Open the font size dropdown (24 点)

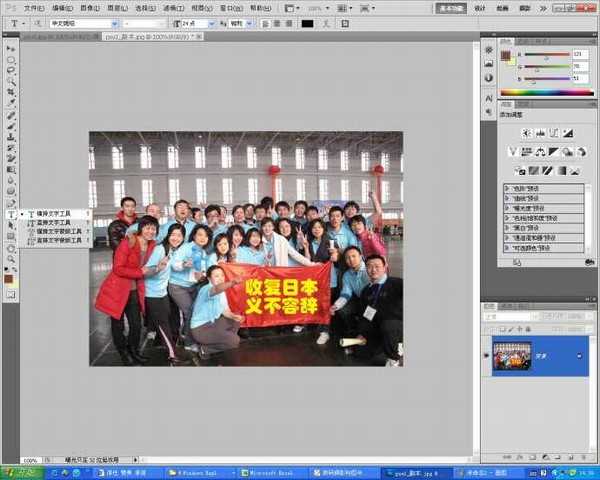[x=212, y=23]
